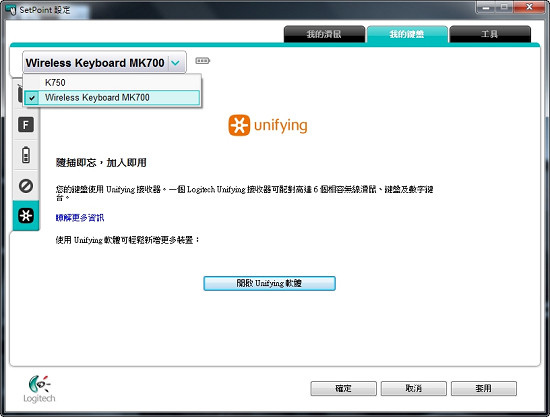Confirm with the 確定 button
Screen dimensions: 550x417
click(343, 389)
